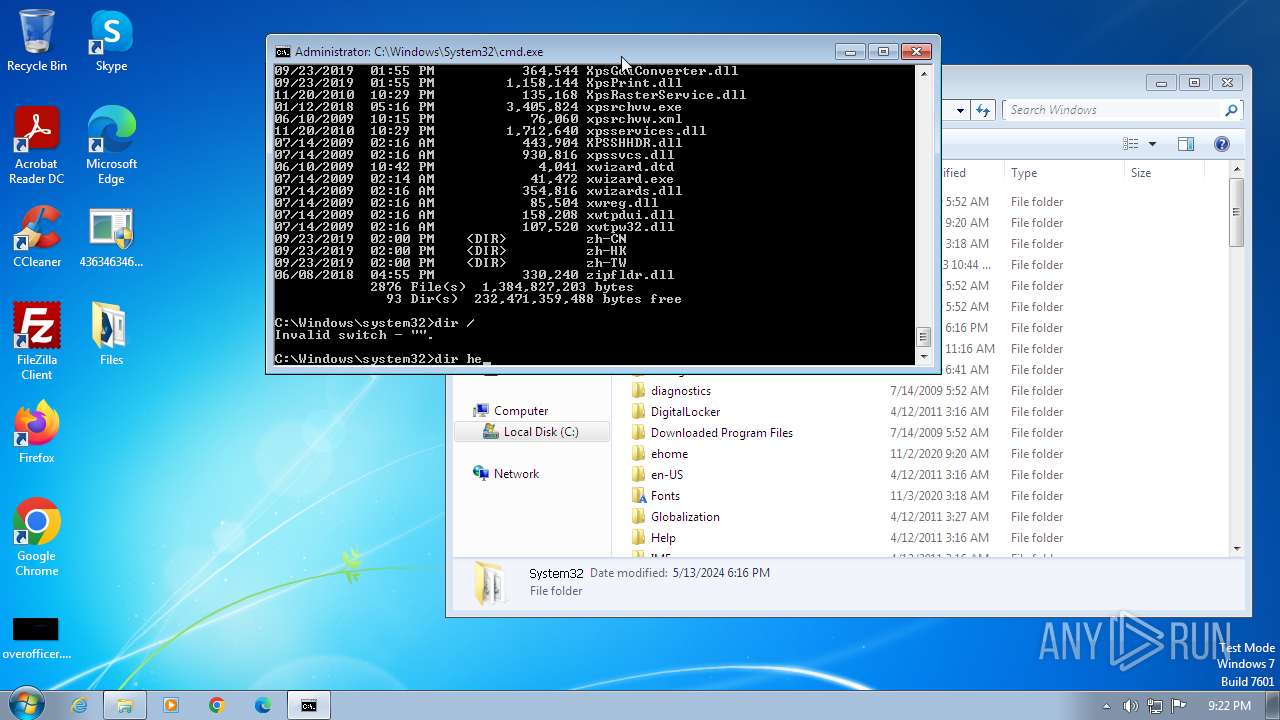Select Network in the navigation pane
The image size is (1280, 720).
pos(516,474)
